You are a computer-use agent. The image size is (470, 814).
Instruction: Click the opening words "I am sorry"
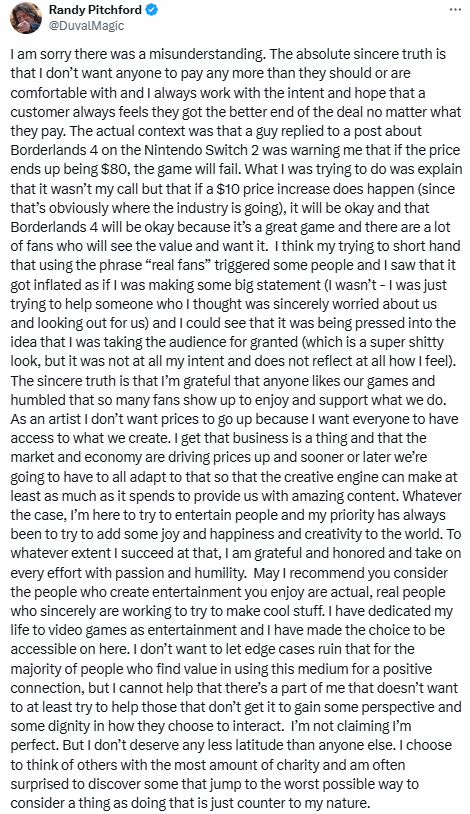[38, 55]
